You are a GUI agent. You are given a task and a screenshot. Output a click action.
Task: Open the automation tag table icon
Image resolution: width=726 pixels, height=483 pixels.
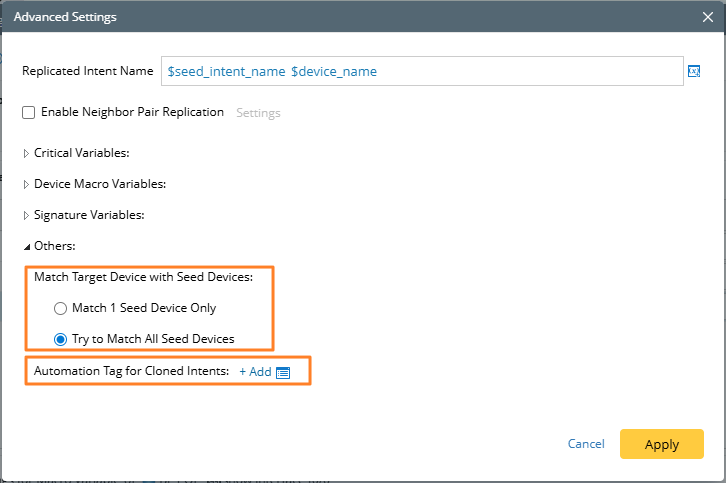pos(283,372)
